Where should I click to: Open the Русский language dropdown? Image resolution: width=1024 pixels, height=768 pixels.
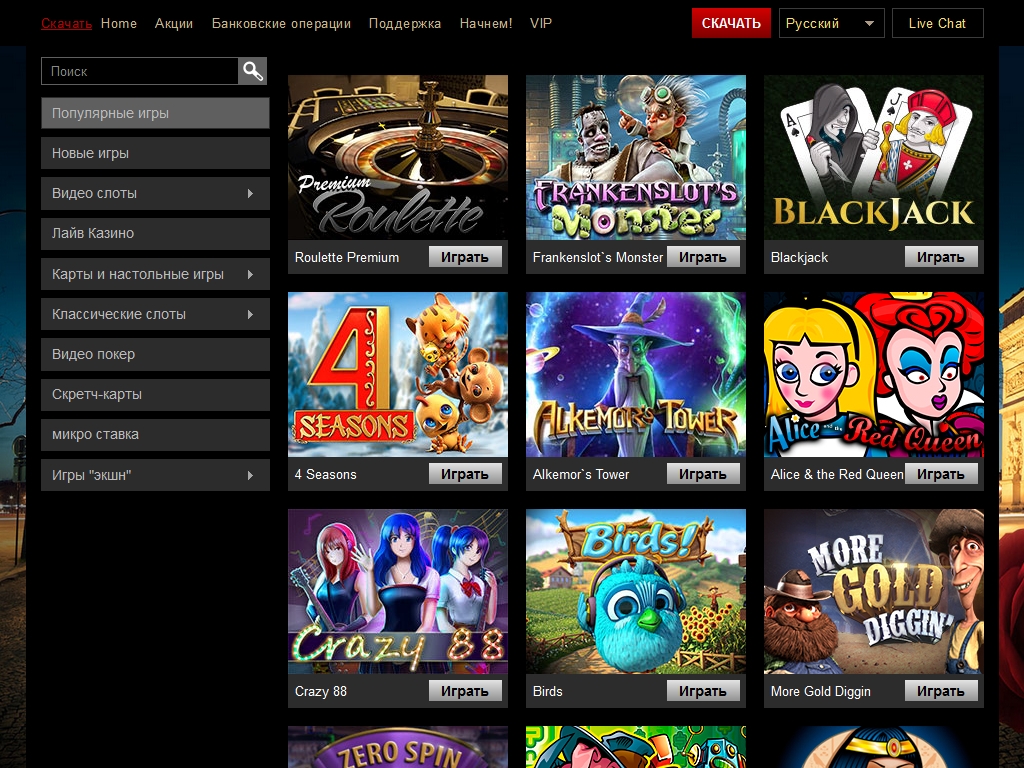(x=831, y=23)
